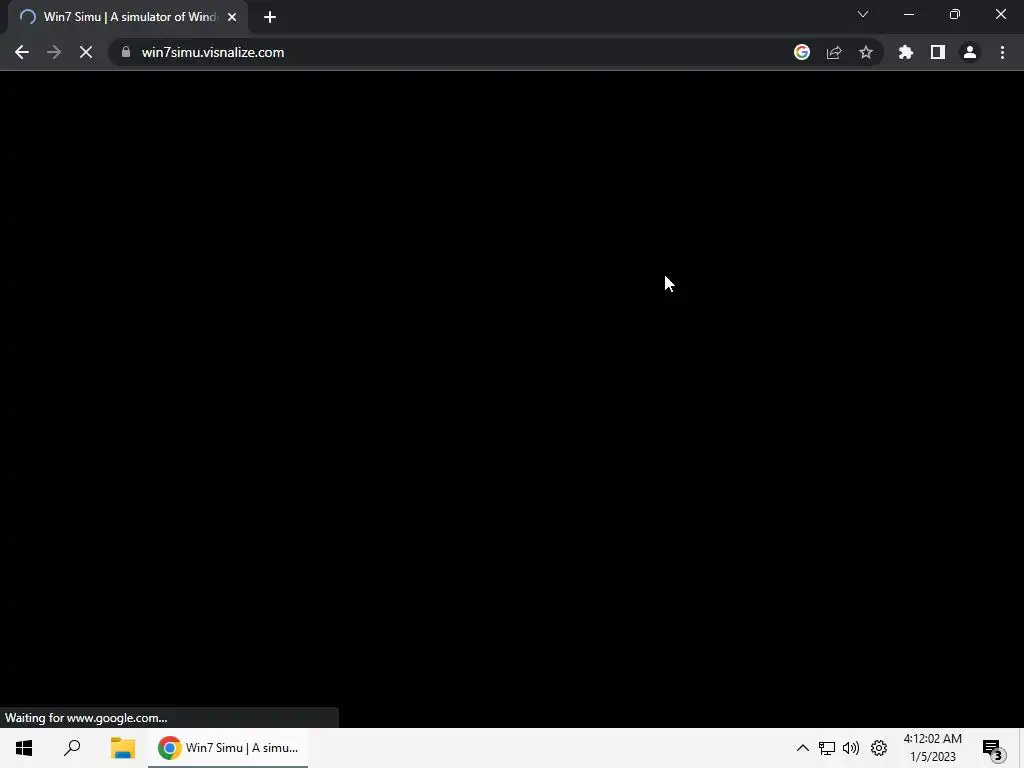Viewport: 1024px width, 768px height.
Task: Show hidden system tray icons
Action: [803, 748]
